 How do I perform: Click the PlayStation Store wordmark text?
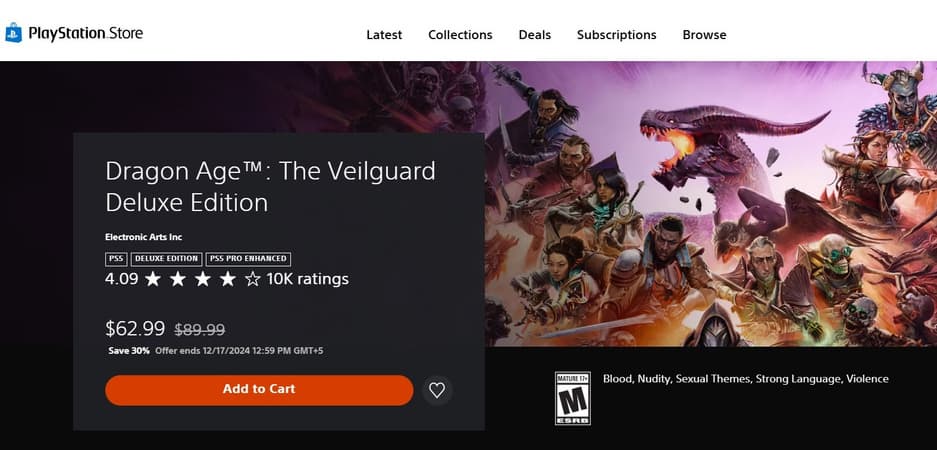coord(86,34)
